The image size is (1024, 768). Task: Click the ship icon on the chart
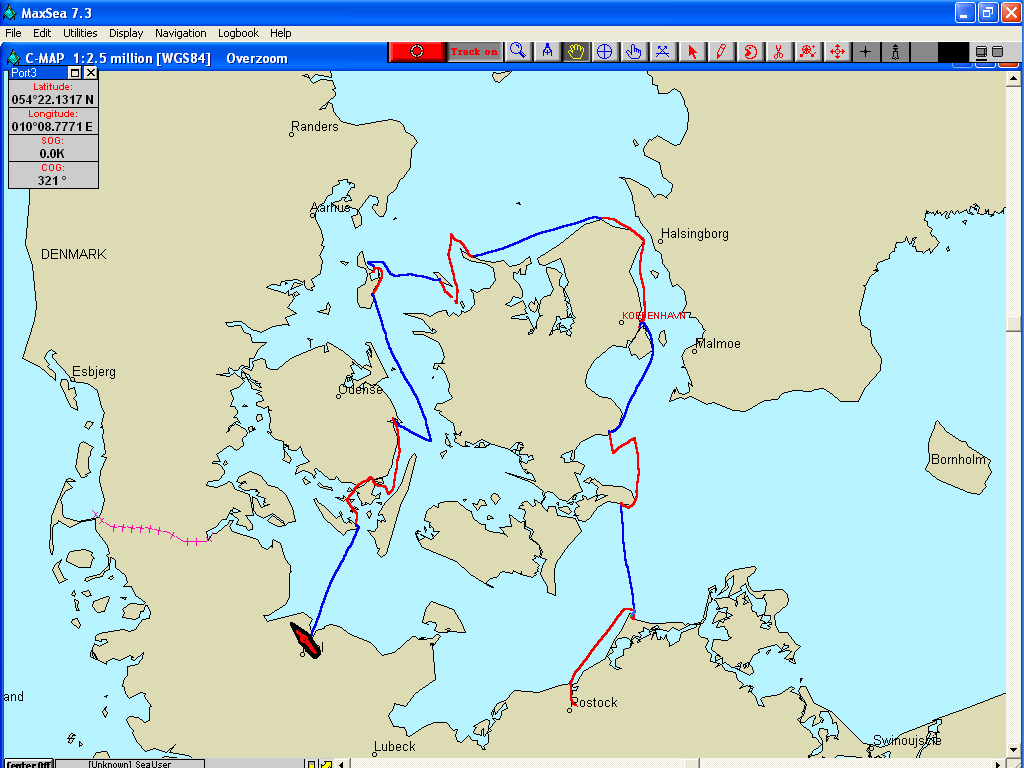coord(304,638)
